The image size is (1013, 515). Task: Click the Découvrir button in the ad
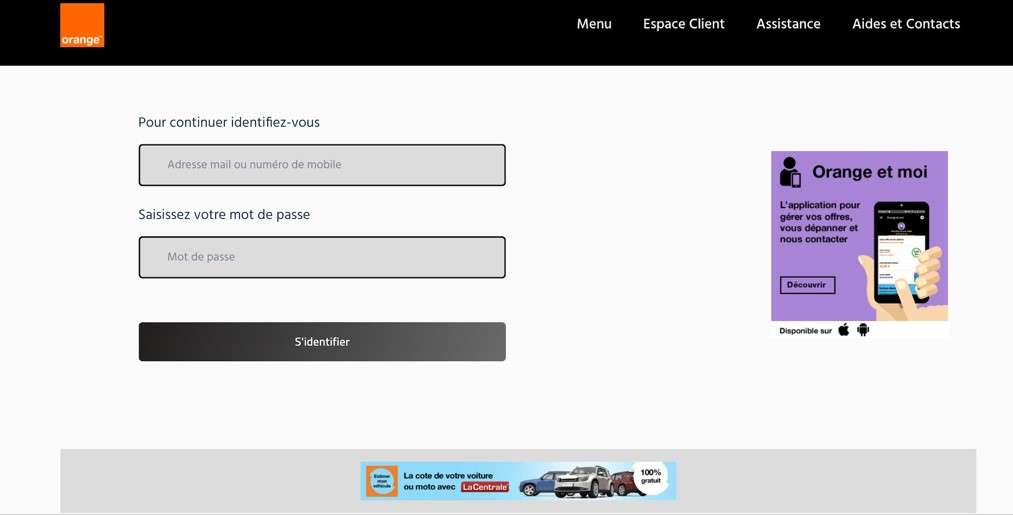(x=807, y=285)
